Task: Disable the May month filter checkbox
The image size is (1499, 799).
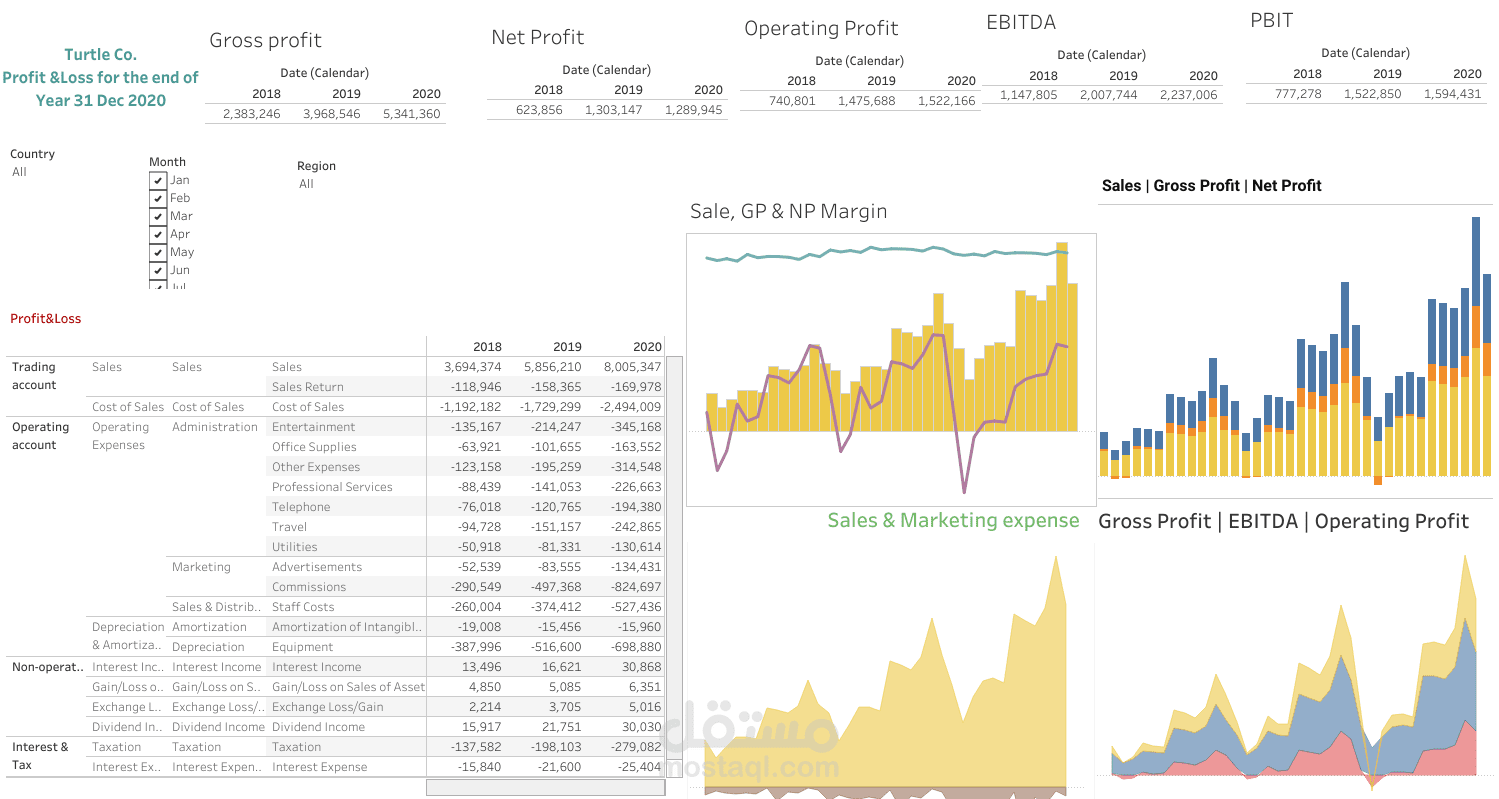Action: 158,251
